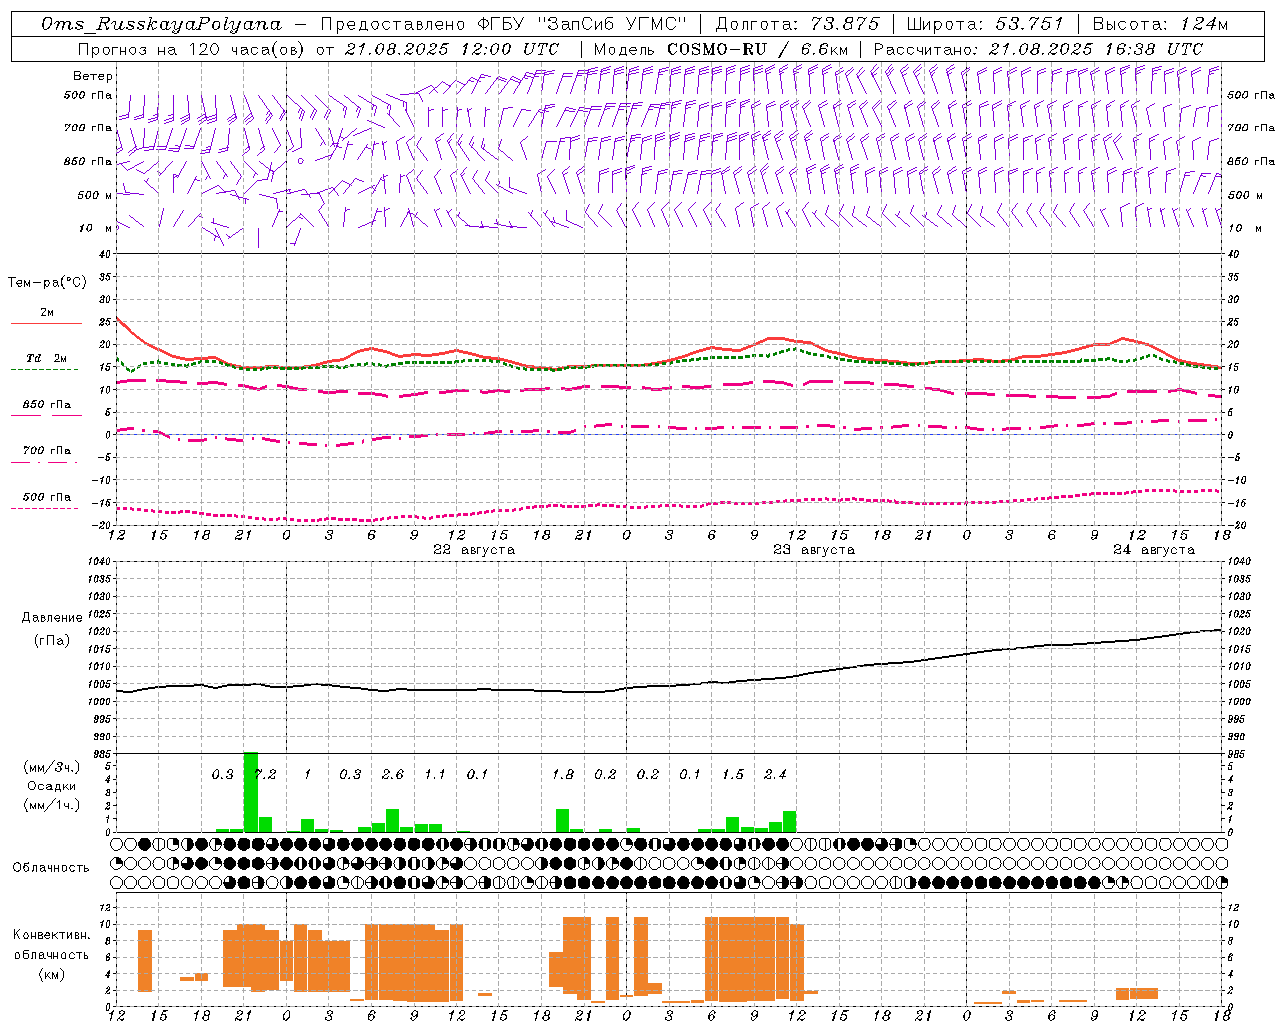Click the 7.2 precipitation amount

[x=265, y=774]
